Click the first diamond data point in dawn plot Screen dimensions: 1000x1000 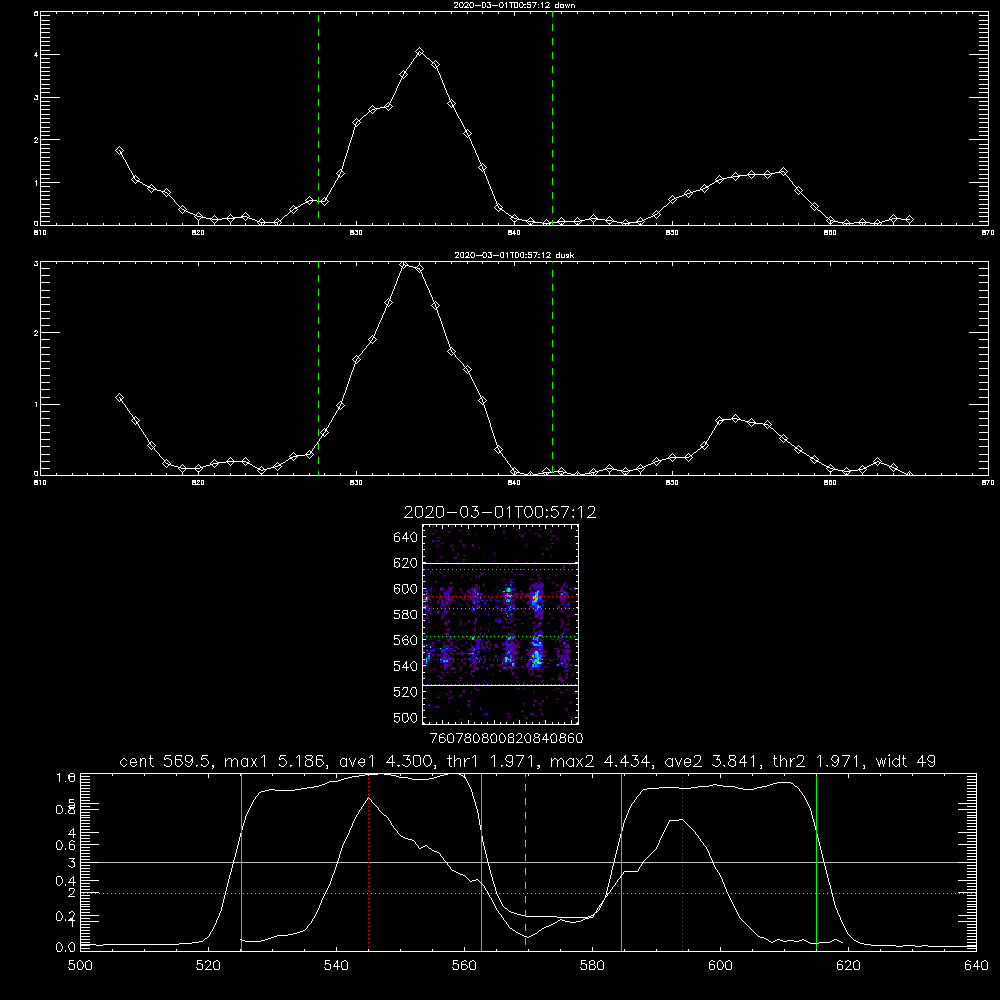(x=119, y=151)
